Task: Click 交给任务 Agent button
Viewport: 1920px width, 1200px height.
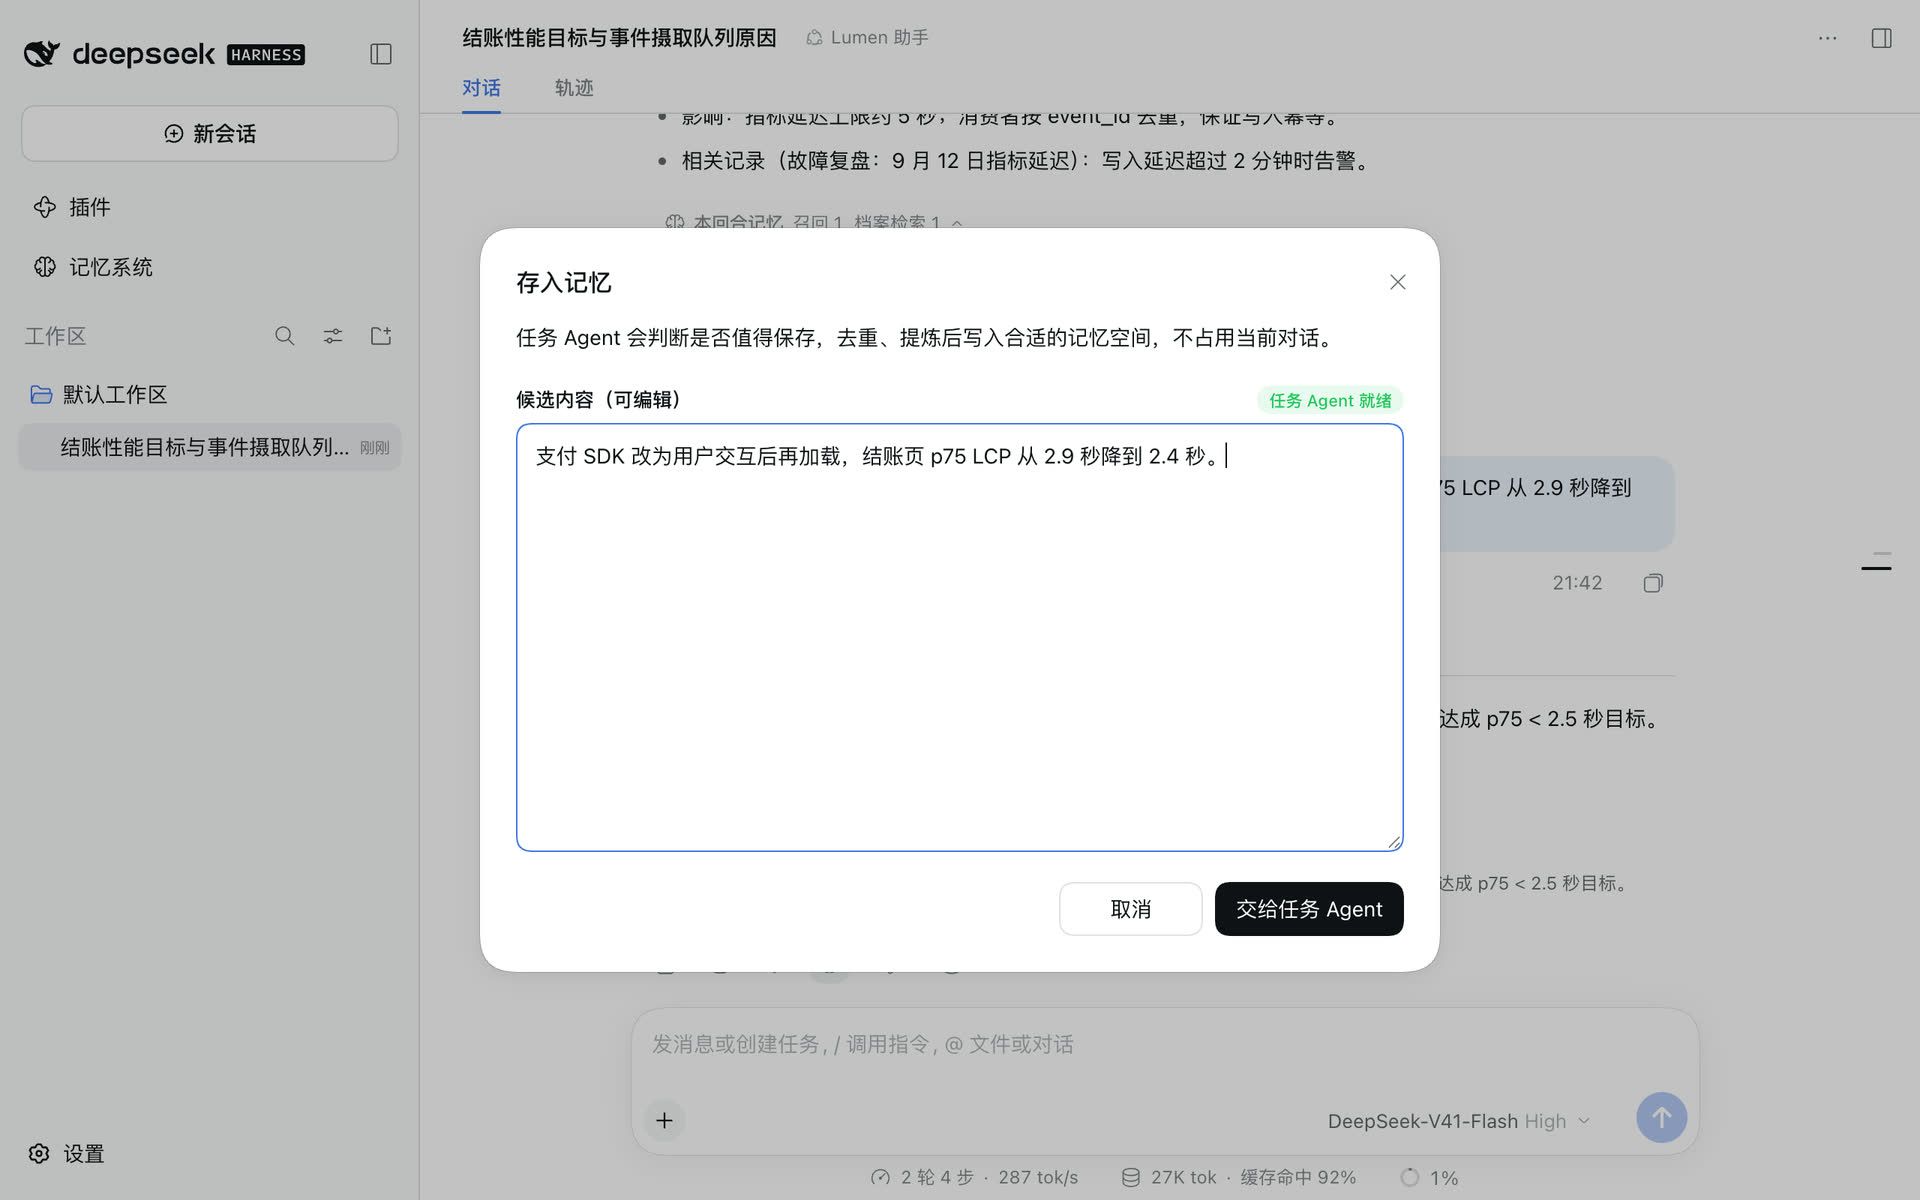Action: [1309, 909]
